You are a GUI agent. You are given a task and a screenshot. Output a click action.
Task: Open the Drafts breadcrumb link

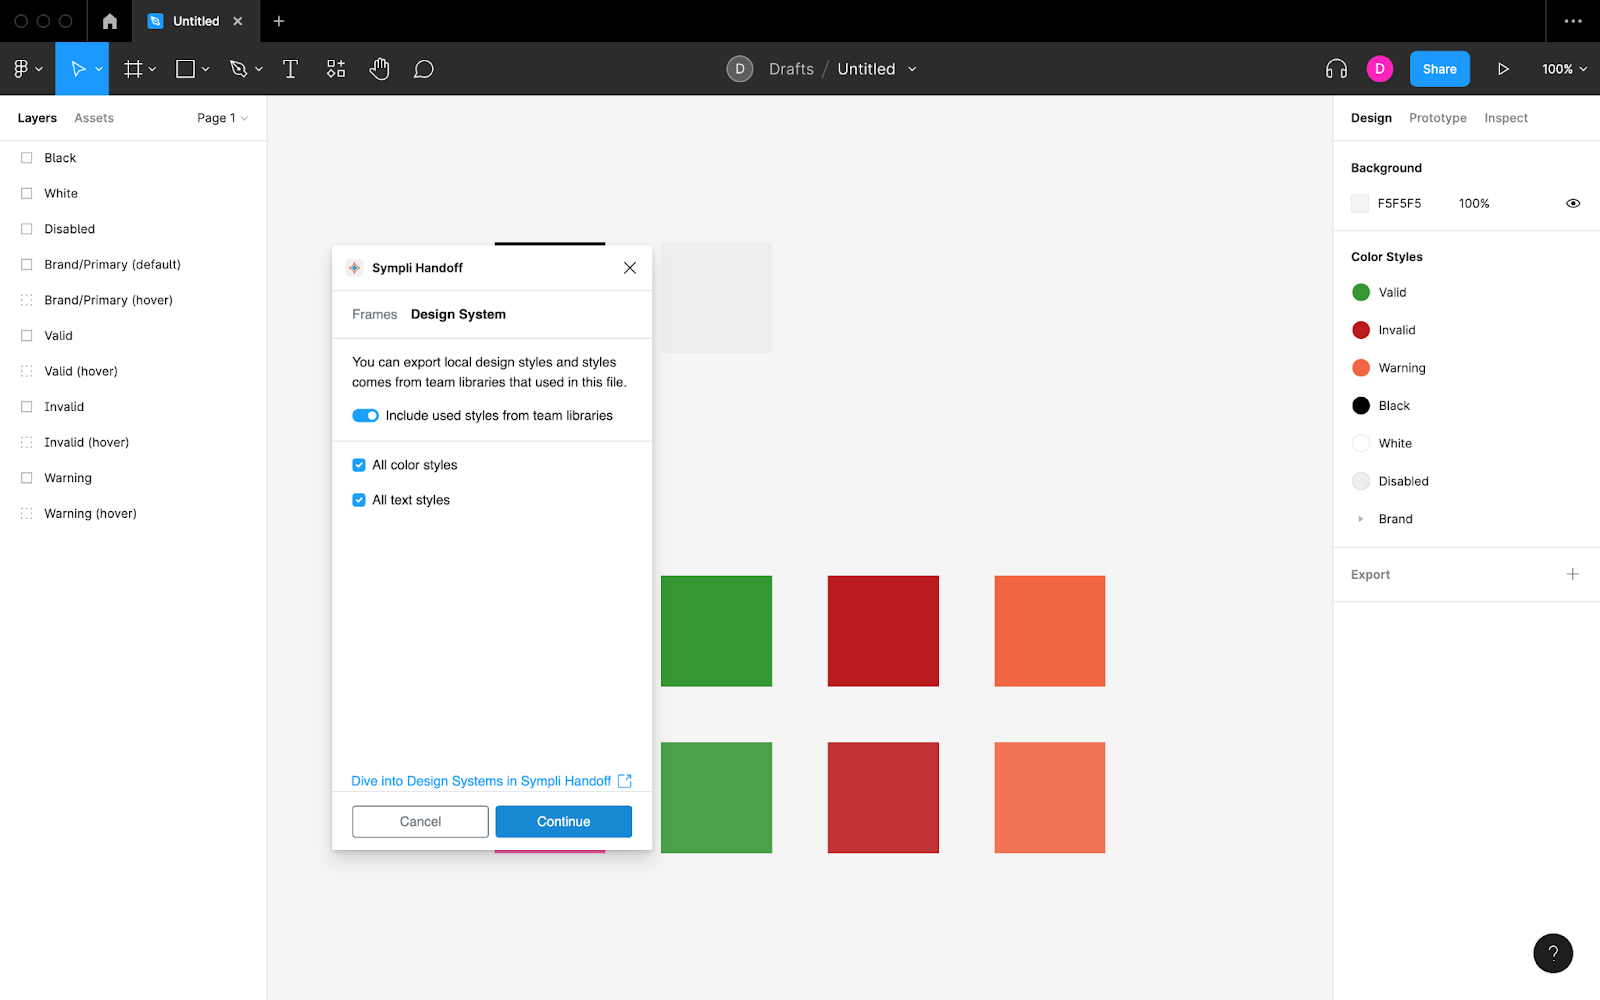[x=791, y=69]
